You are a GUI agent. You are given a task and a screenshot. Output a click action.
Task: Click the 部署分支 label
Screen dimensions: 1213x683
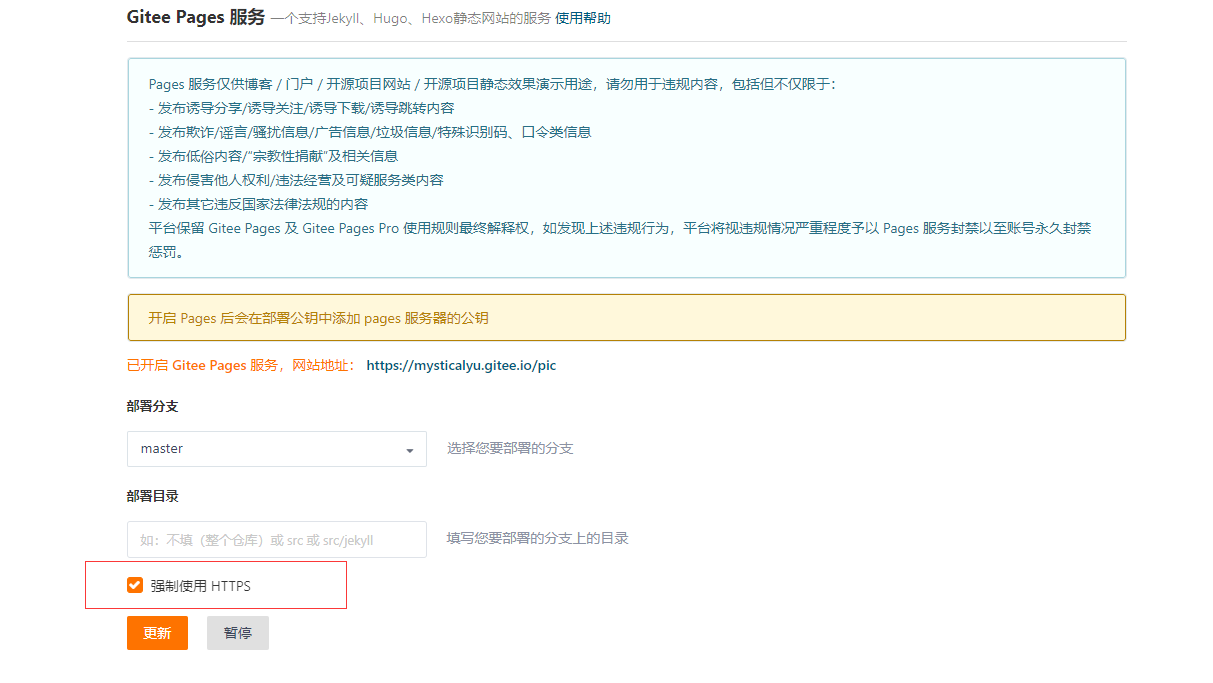(x=153, y=406)
